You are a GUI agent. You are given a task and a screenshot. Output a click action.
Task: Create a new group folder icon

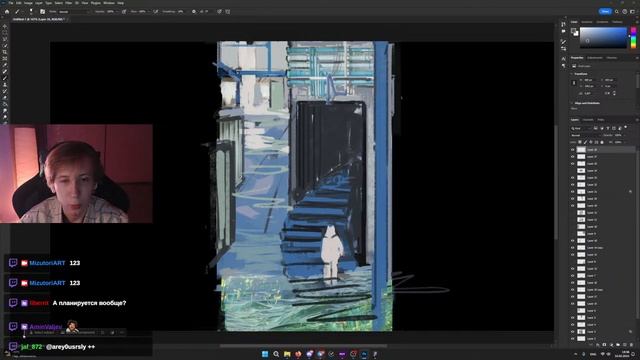(x=618, y=344)
